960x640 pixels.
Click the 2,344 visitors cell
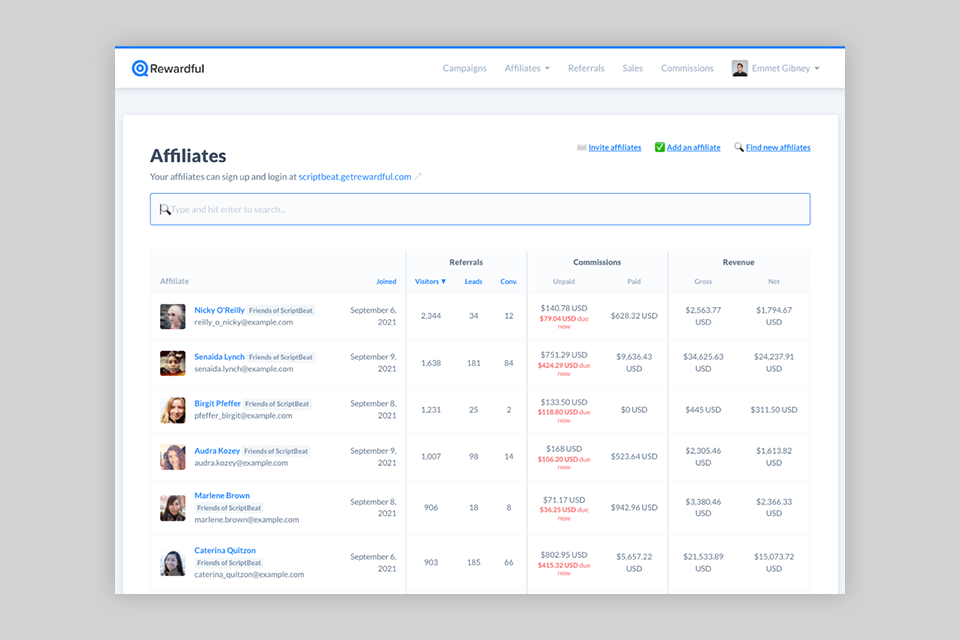pyautogui.click(x=431, y=316)
